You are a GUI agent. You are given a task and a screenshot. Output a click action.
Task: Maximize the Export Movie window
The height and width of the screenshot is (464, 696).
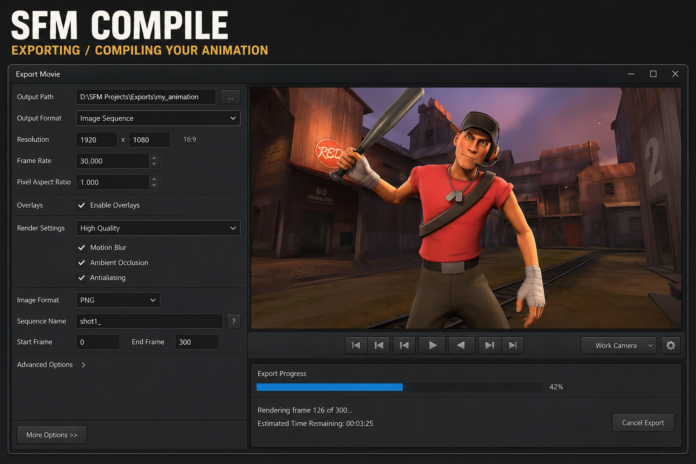pyautogui.click(x=653, y=74)
